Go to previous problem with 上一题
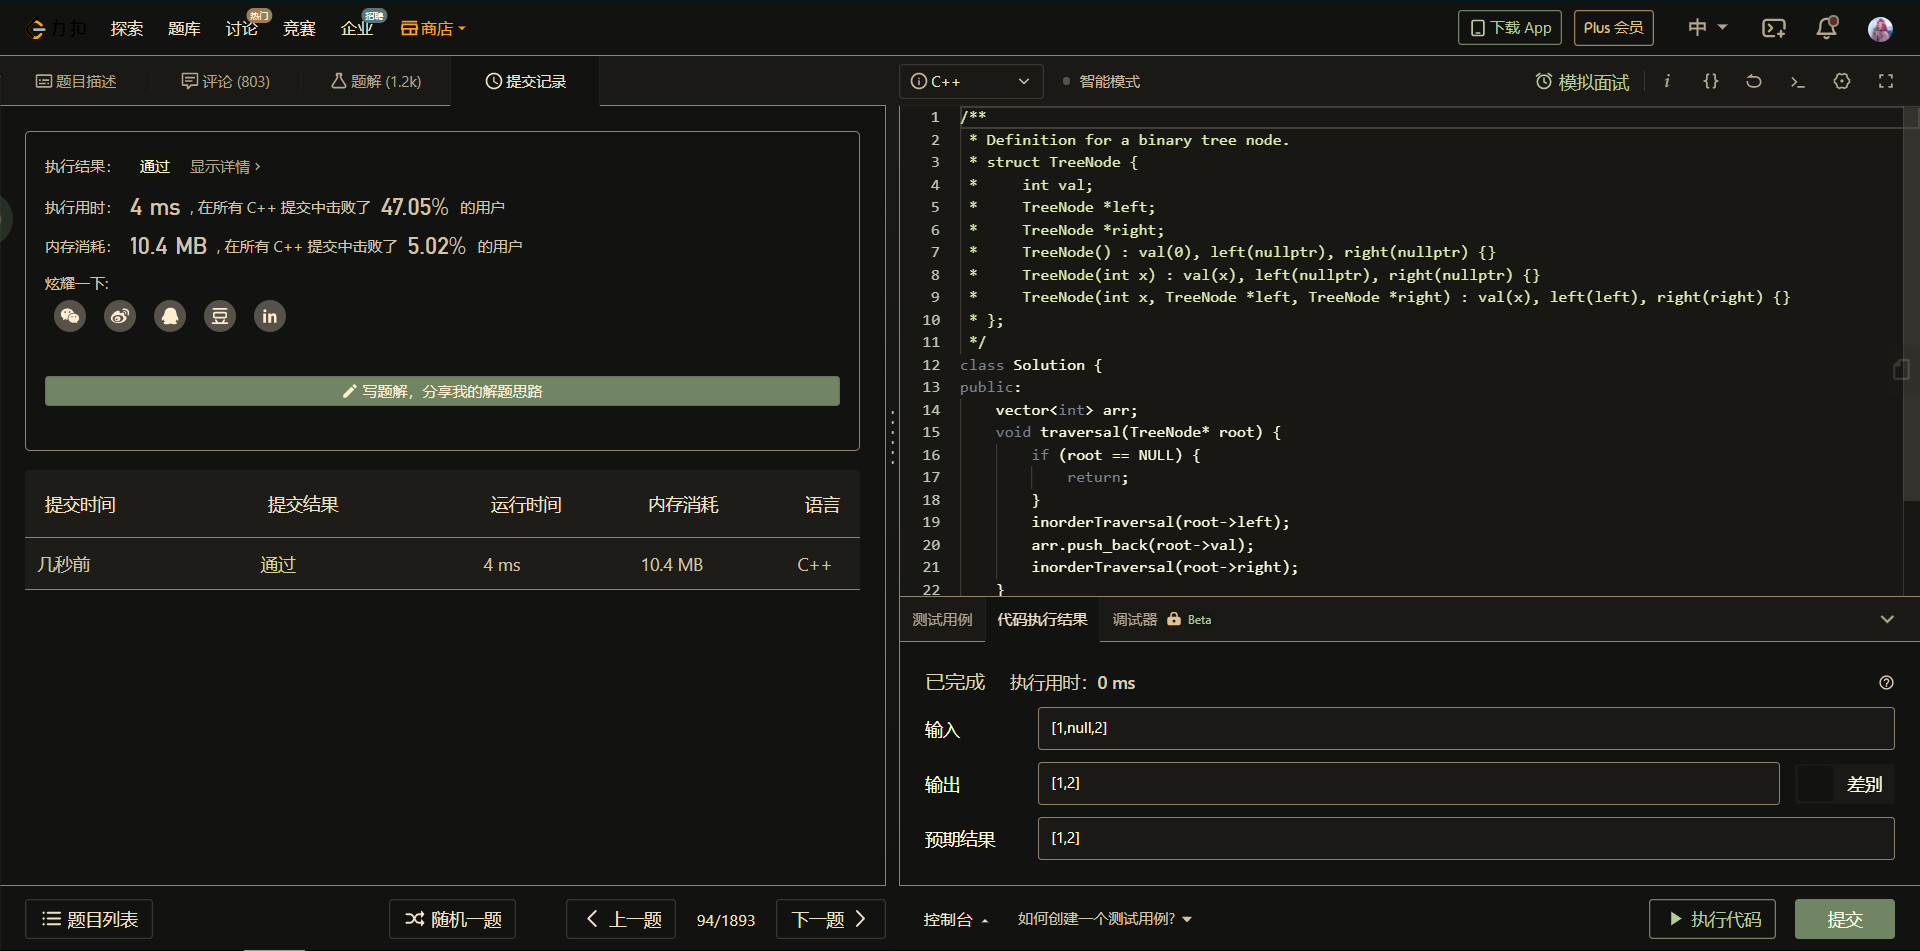This screenshot has height=951, width=1920. pyautogui.click(x=621, y=919)
